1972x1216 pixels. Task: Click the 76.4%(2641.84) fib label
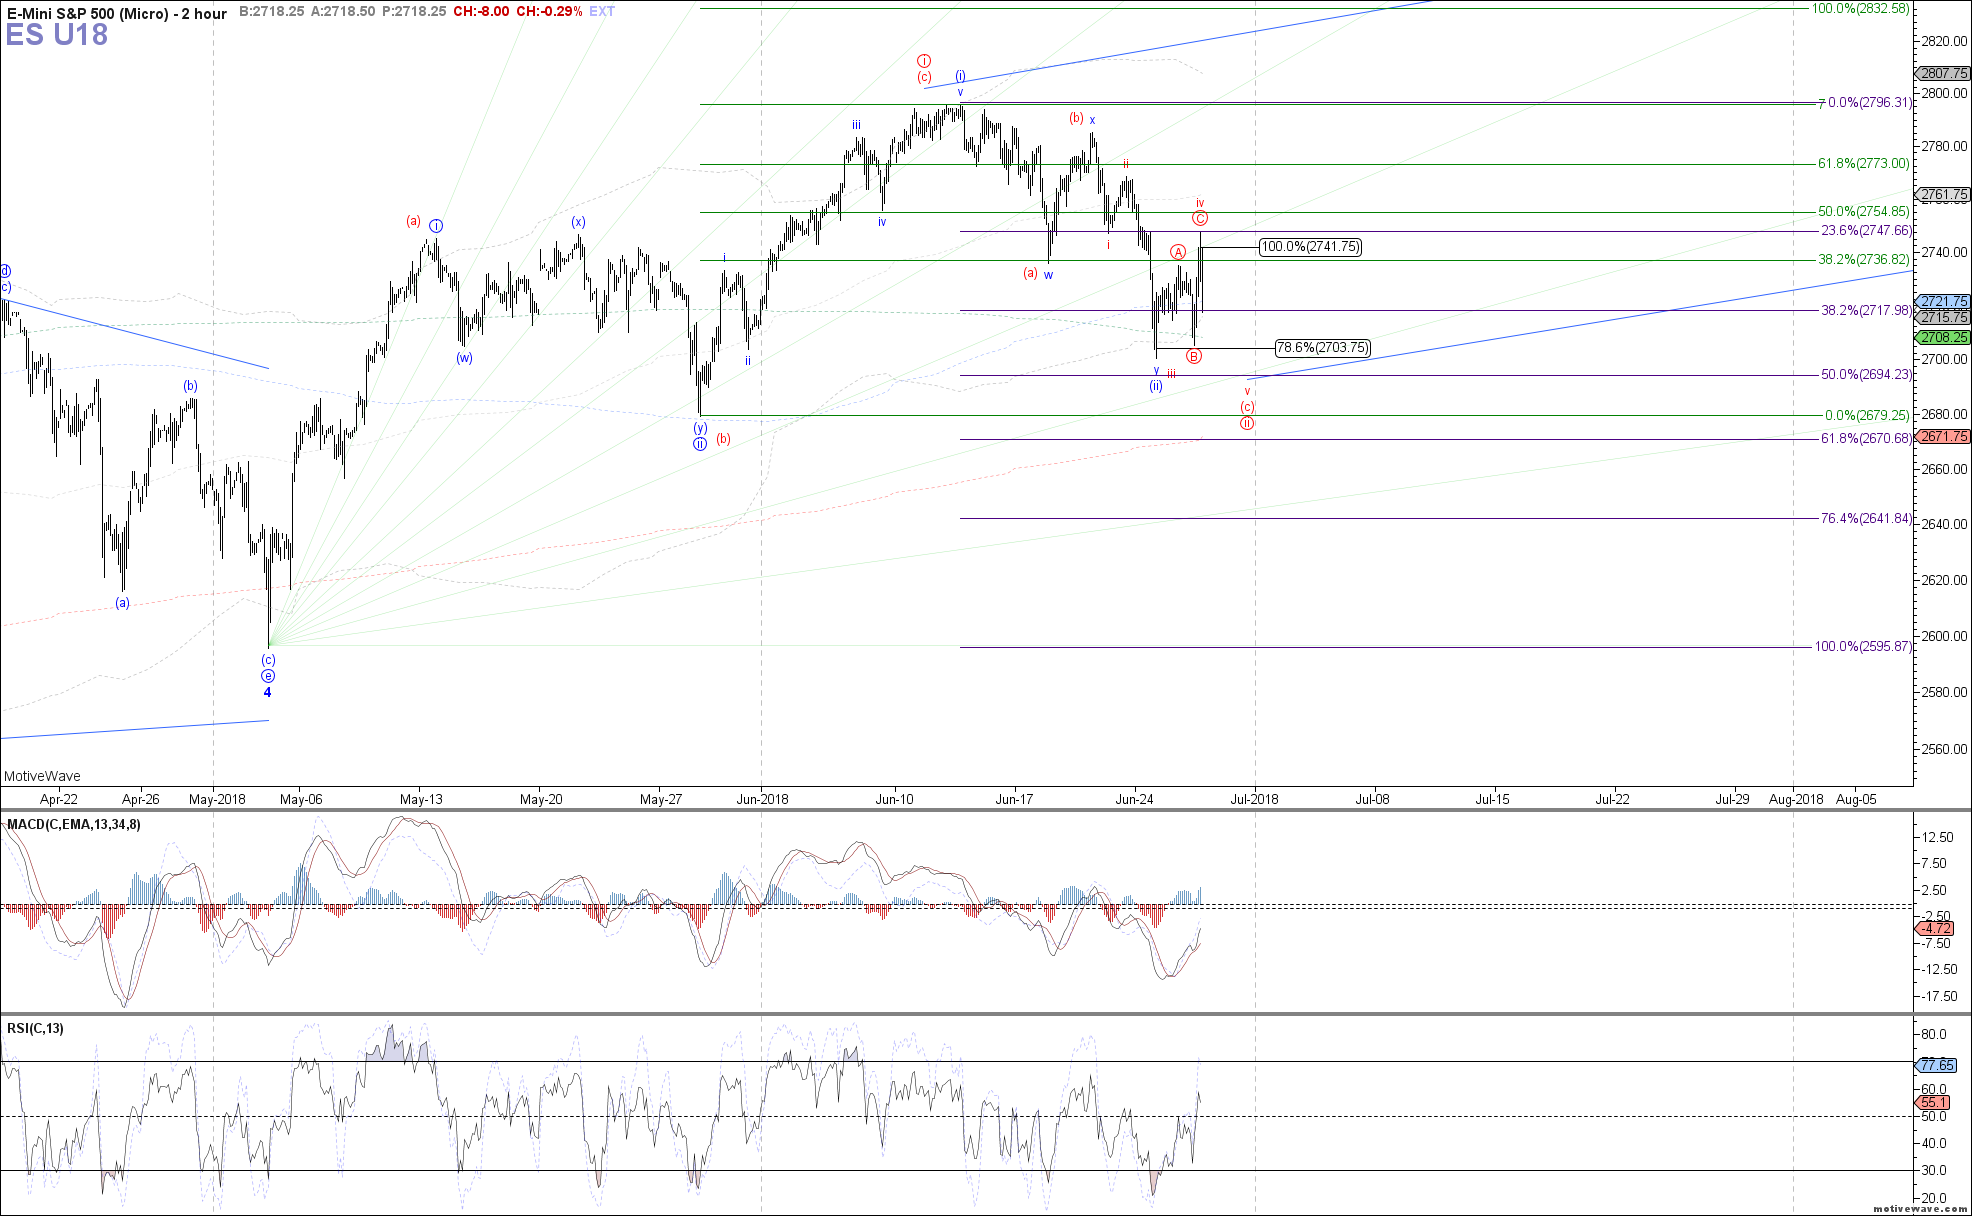(1866, 519)
